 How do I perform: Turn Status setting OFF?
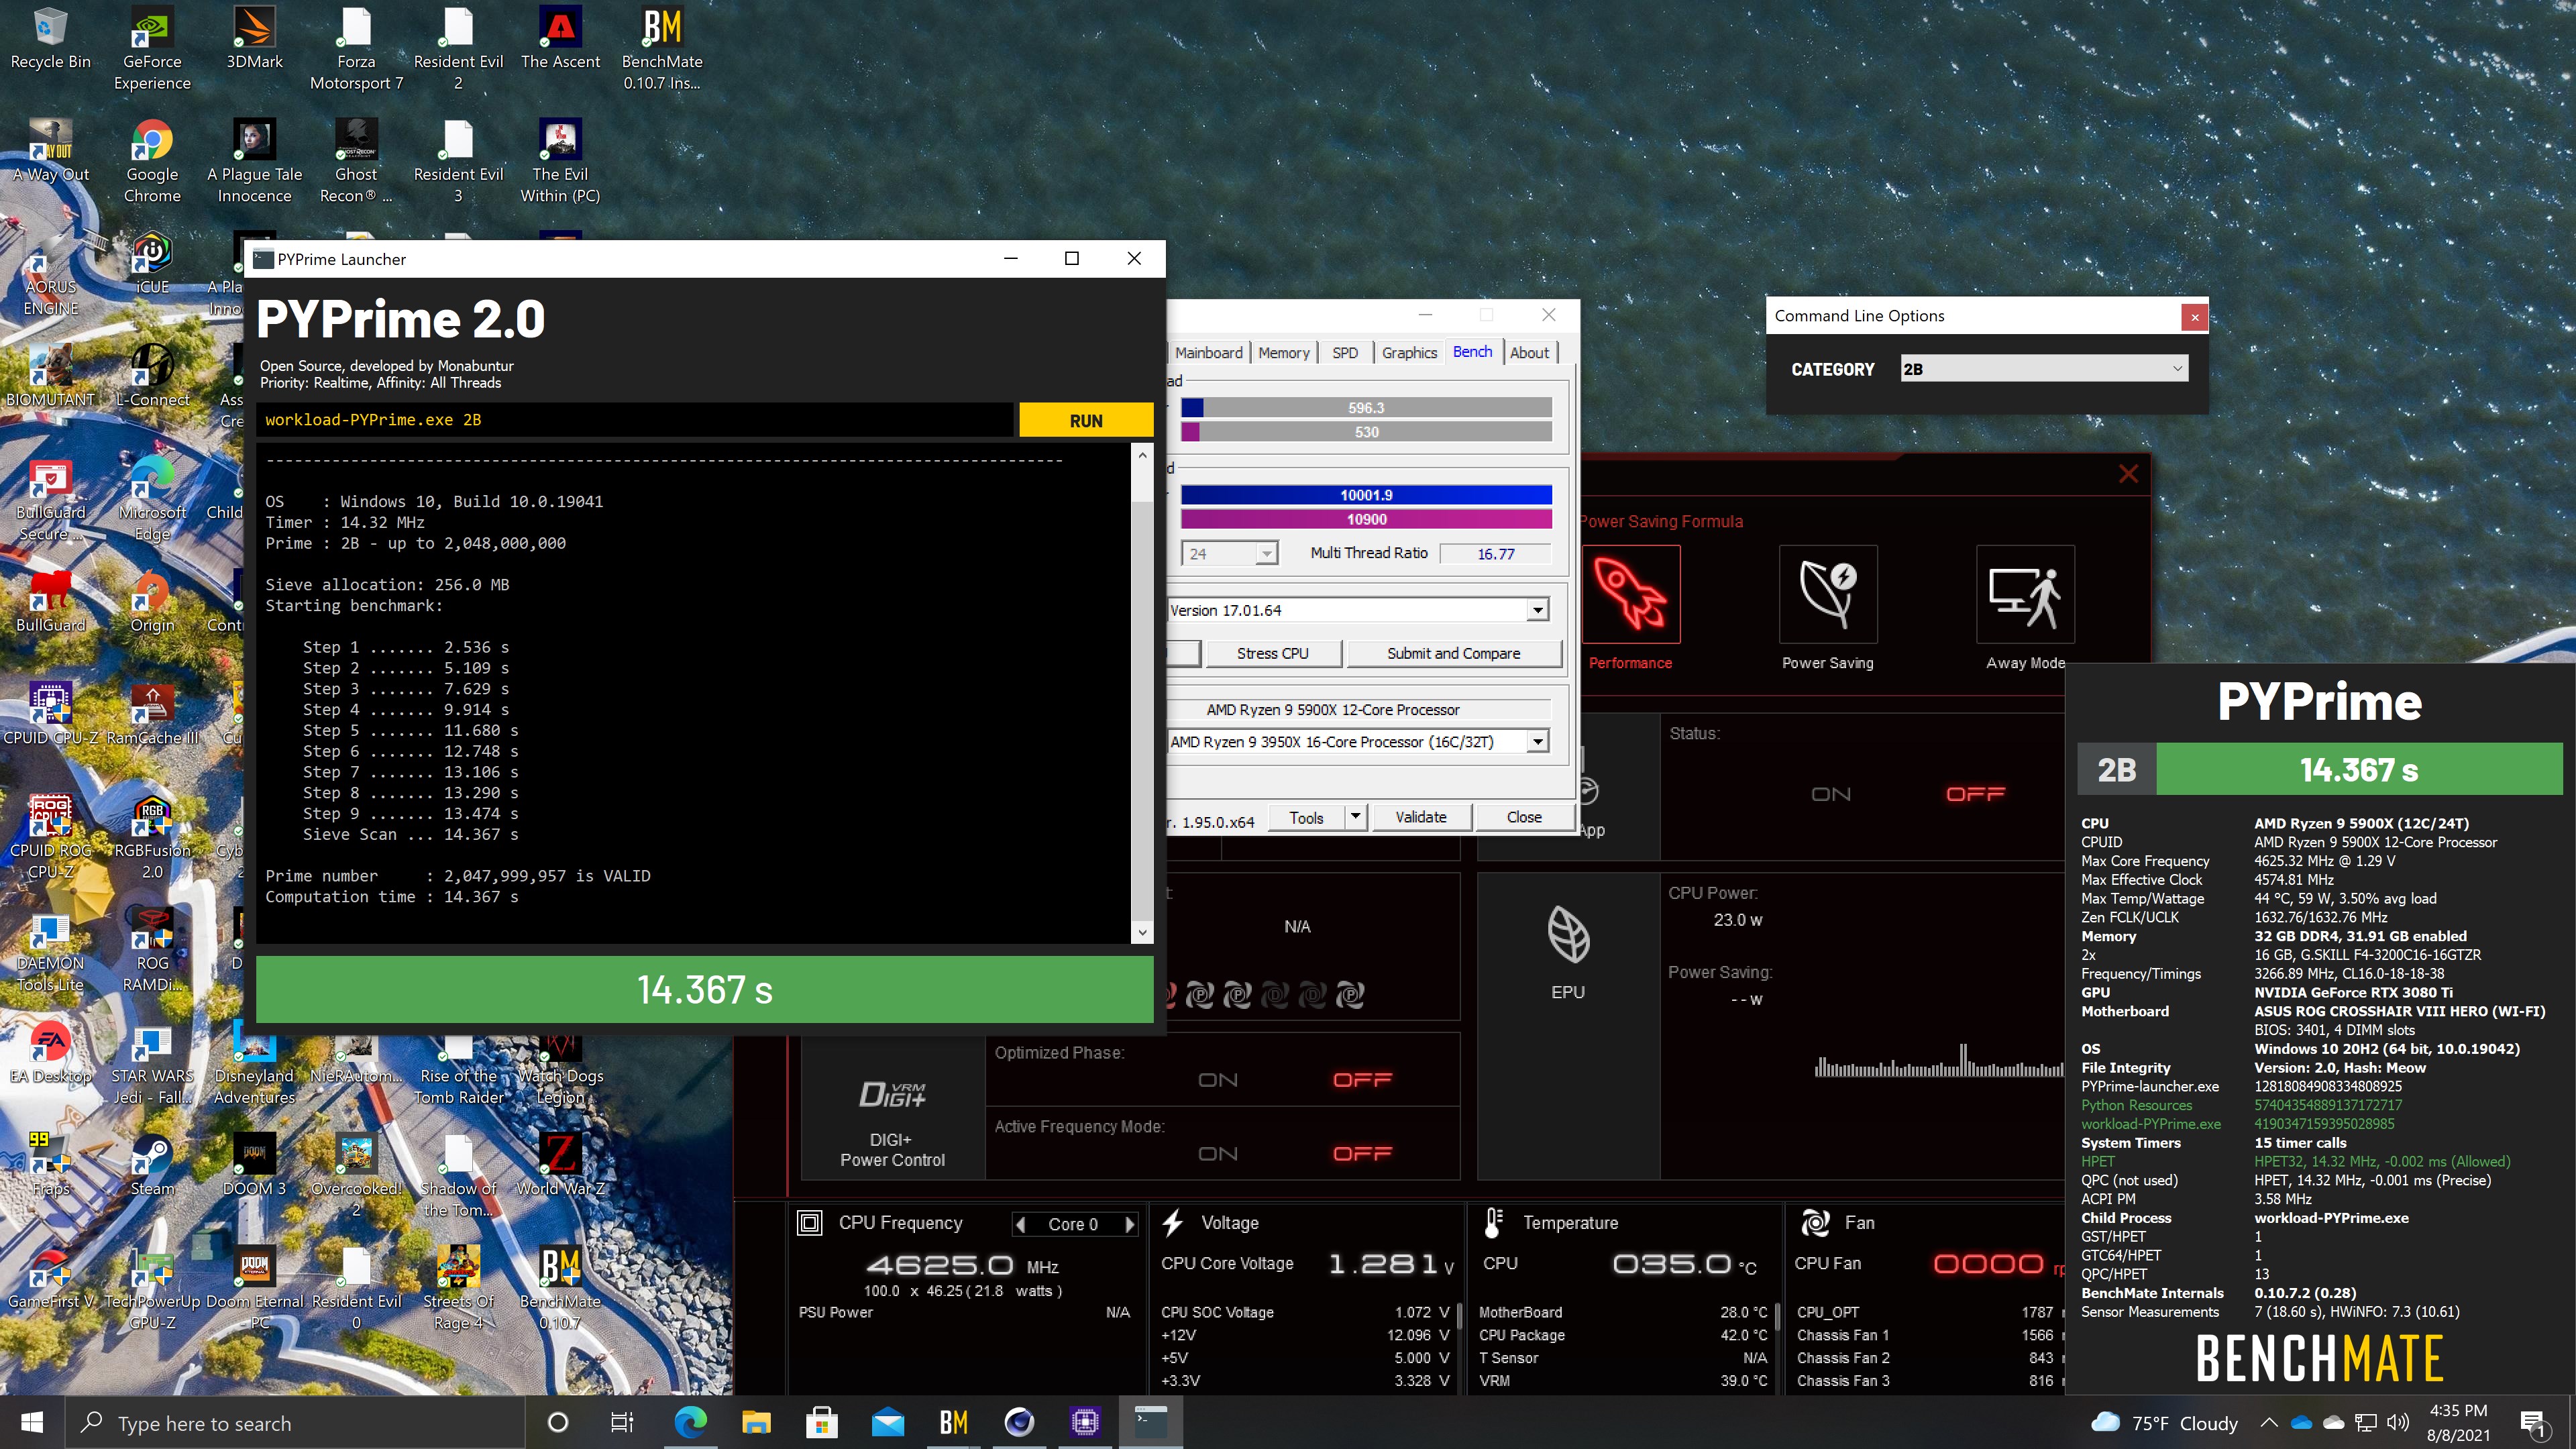click(x=1975, y=794)
